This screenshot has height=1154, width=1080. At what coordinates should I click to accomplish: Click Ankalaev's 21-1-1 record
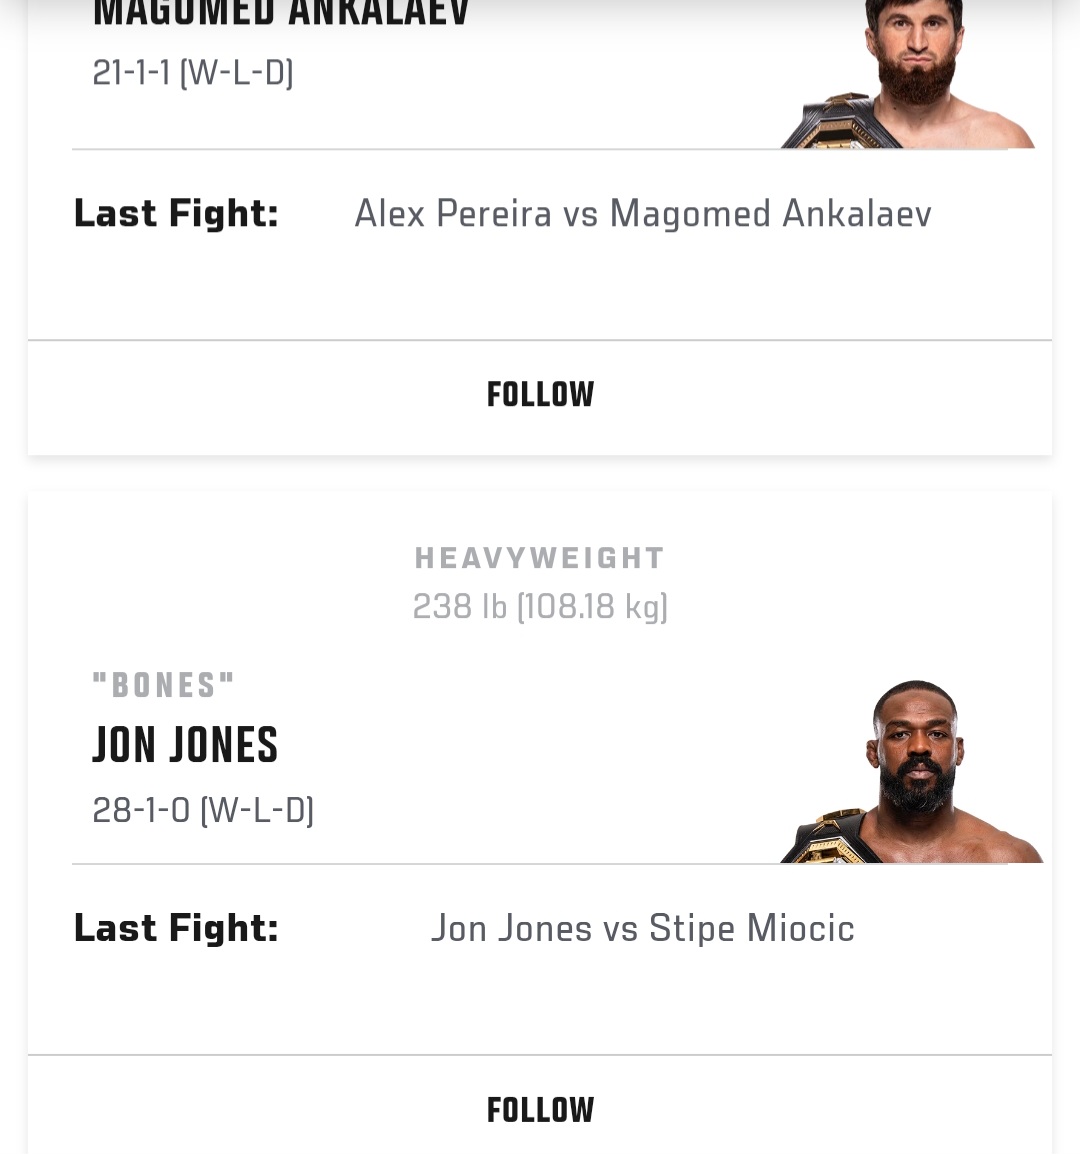[x=131, y=73]
